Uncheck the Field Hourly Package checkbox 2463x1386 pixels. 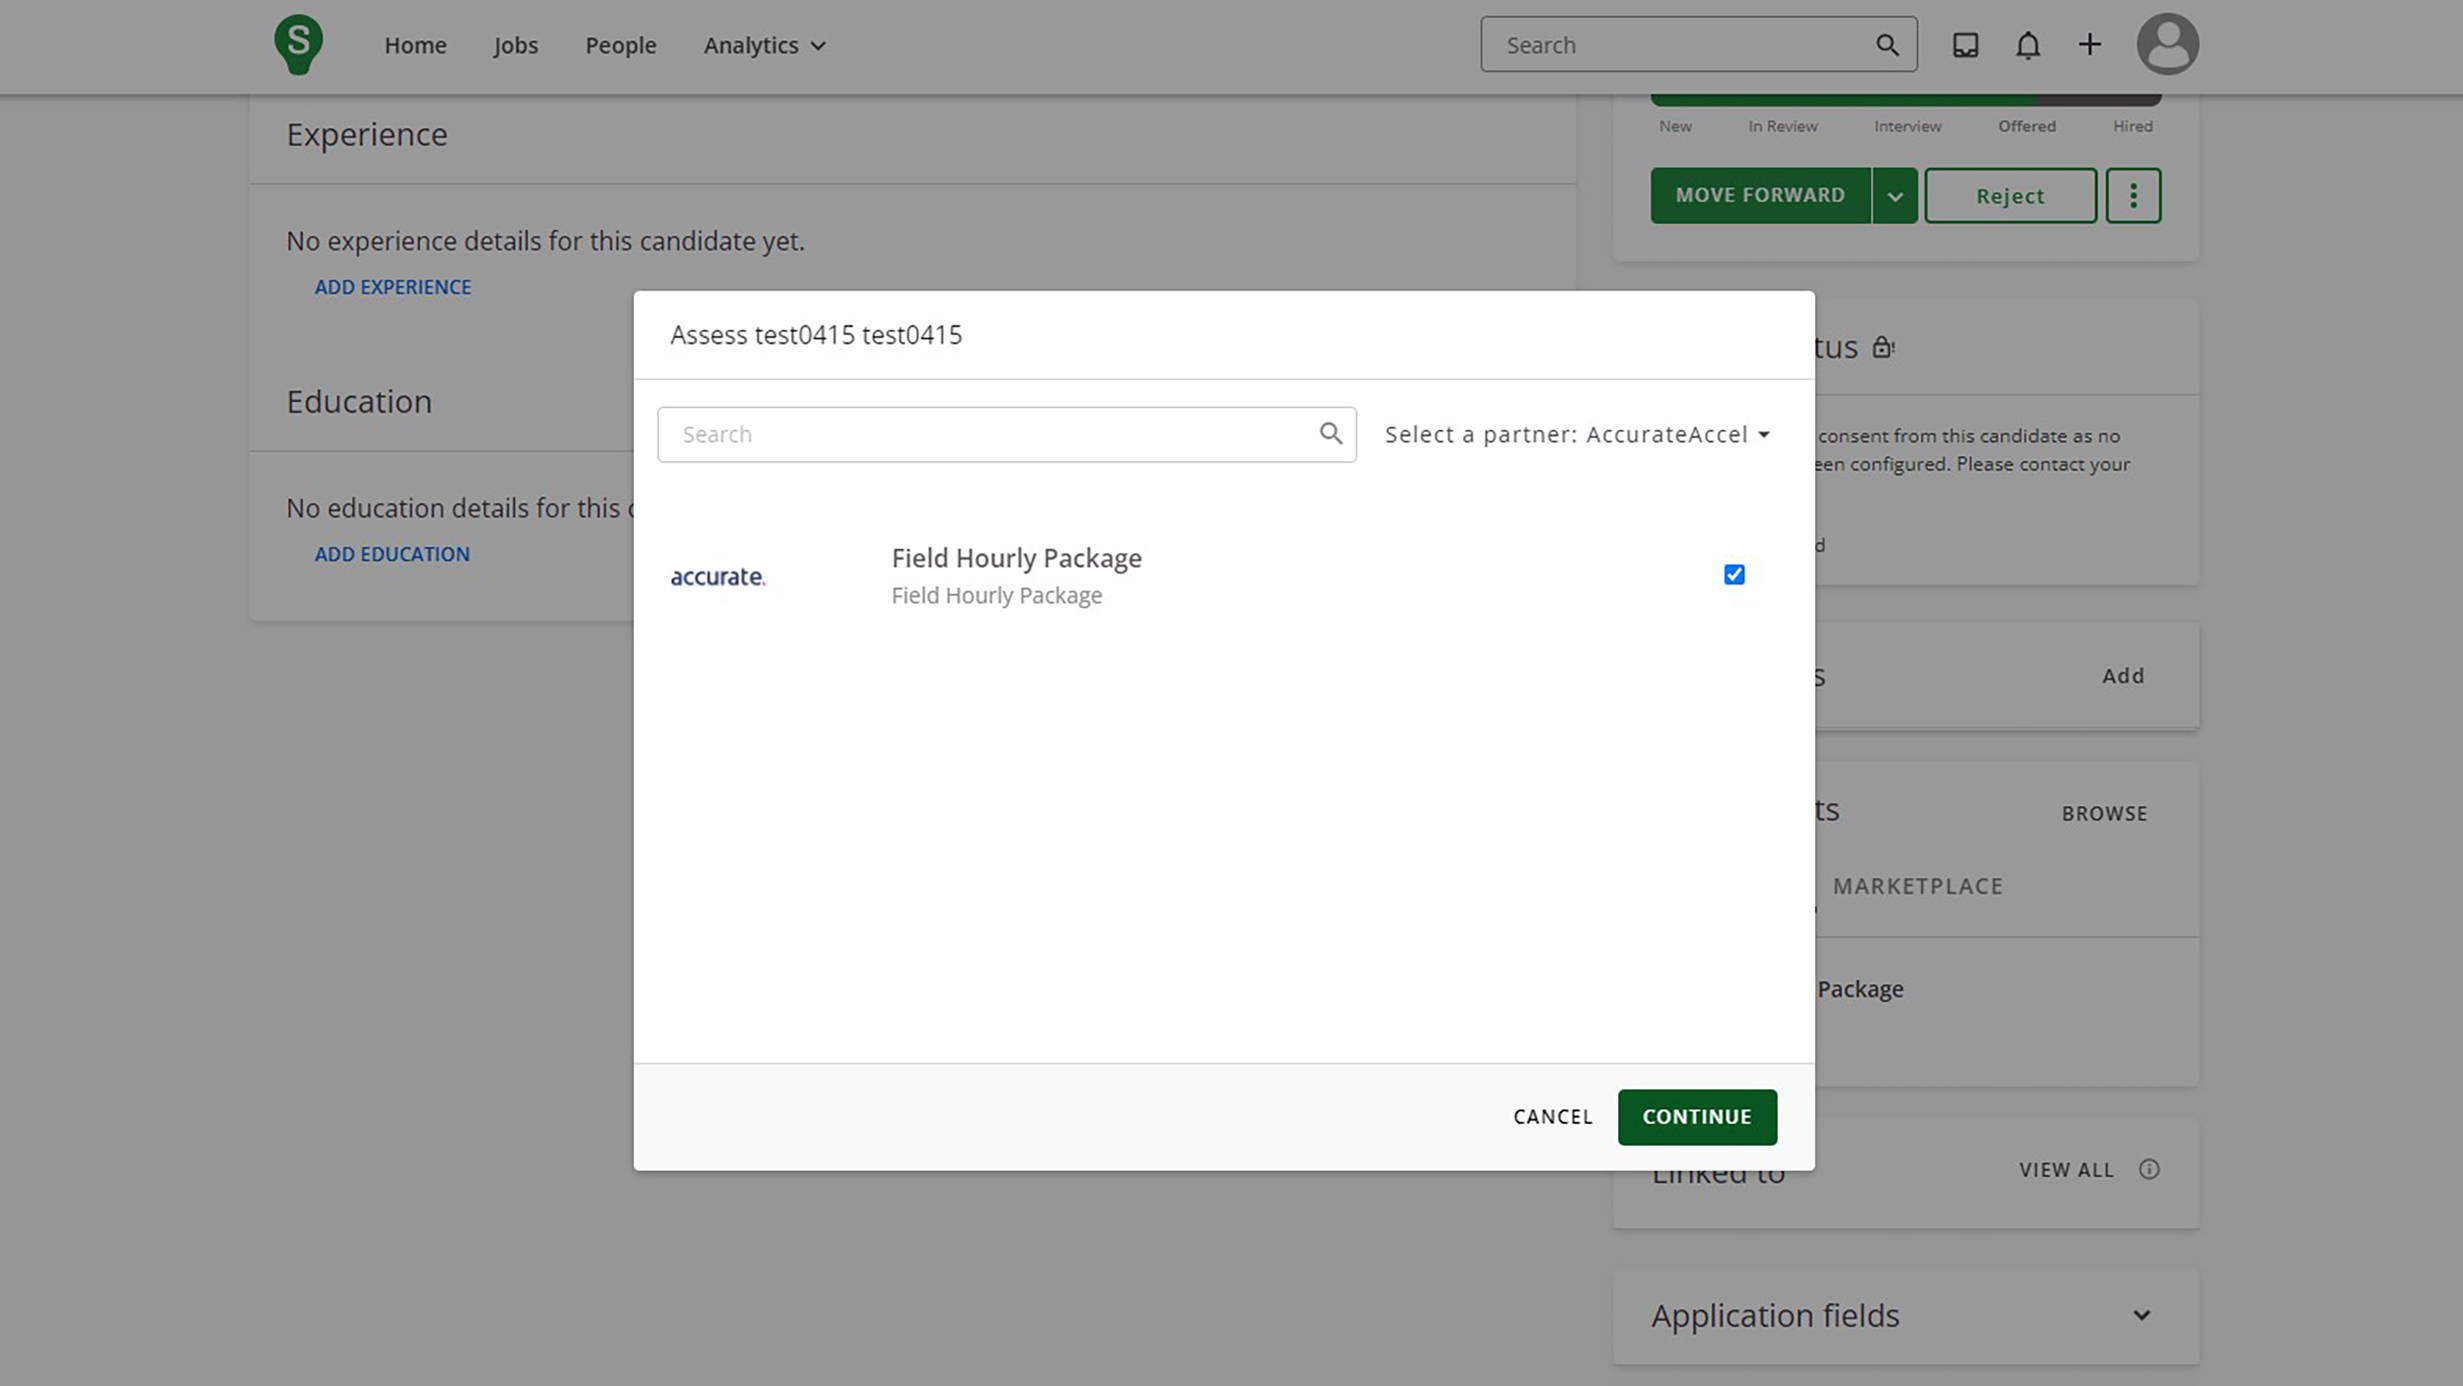tap(1734, 574)
